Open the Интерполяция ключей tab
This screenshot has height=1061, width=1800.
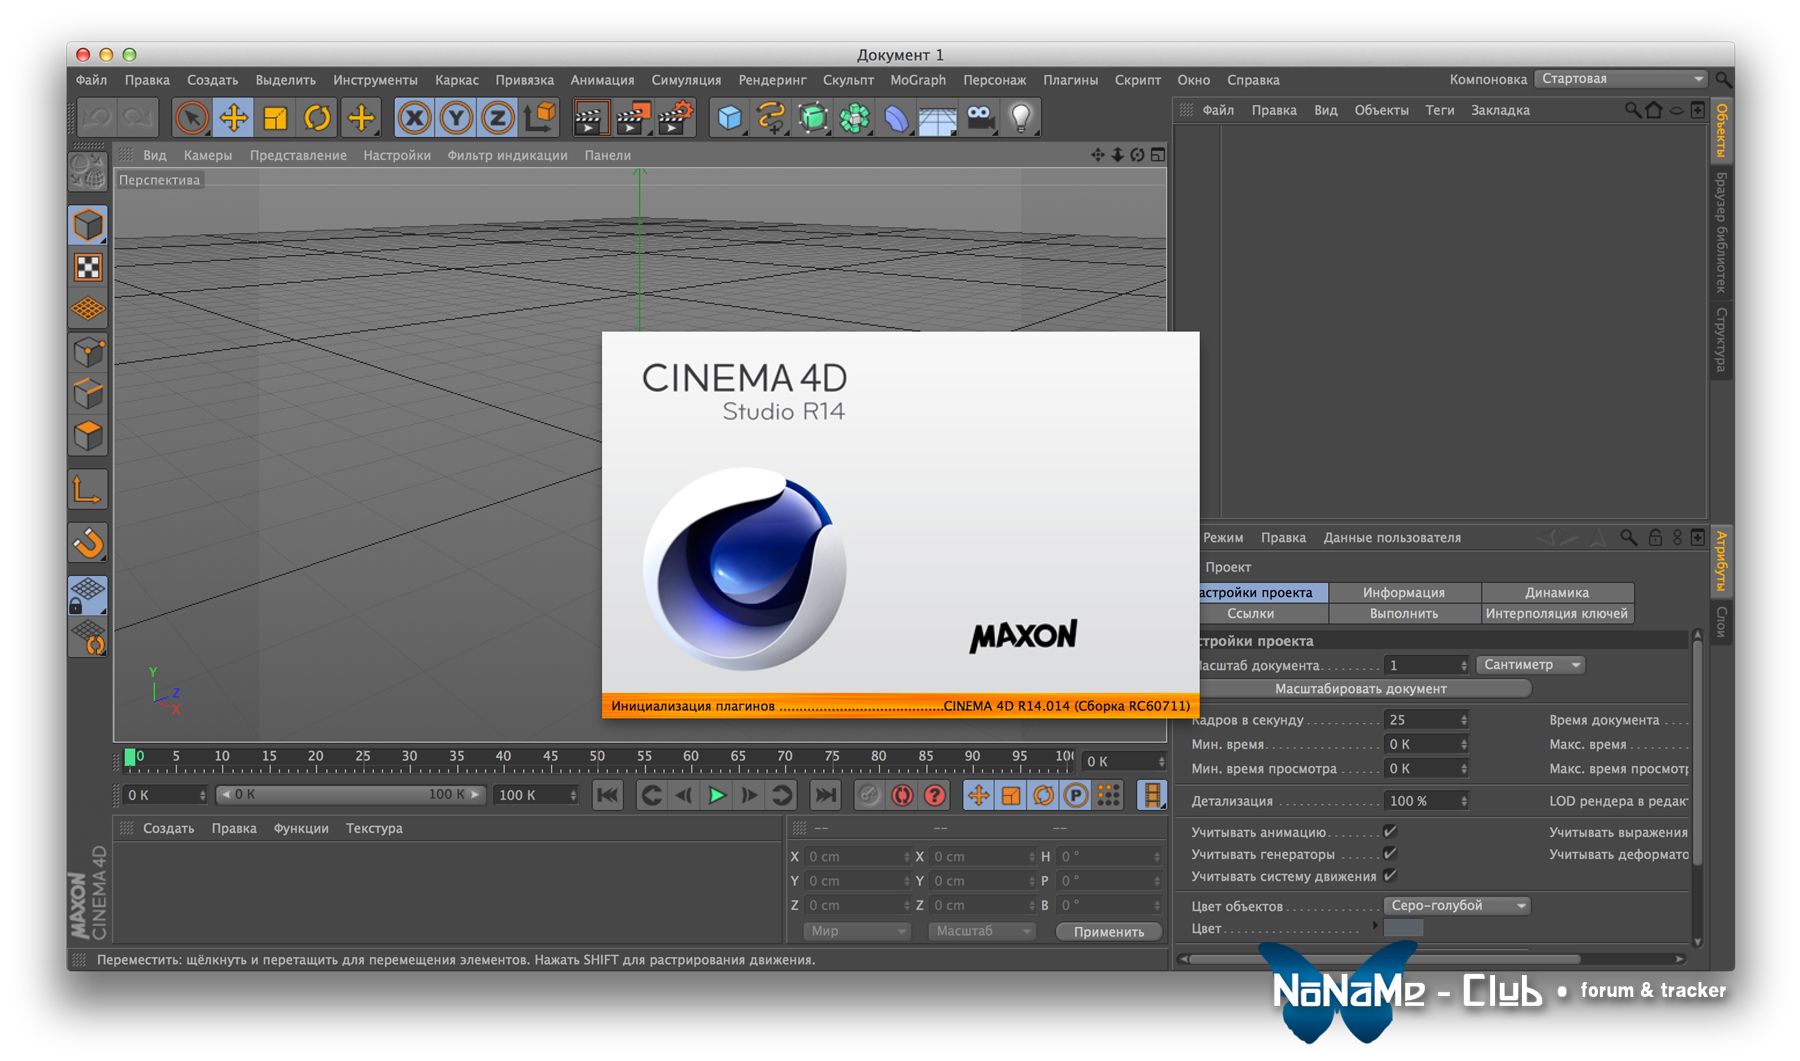[x=1557, y=614]
